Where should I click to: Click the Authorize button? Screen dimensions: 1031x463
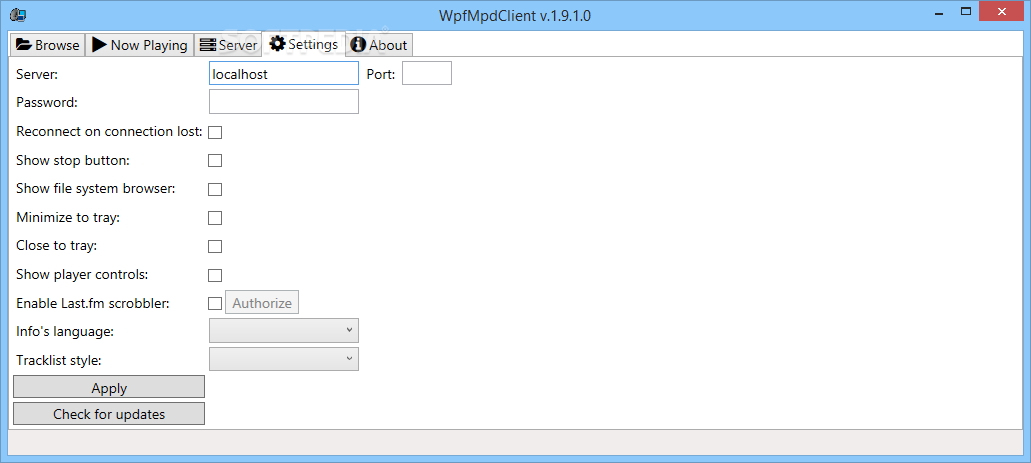262,303
